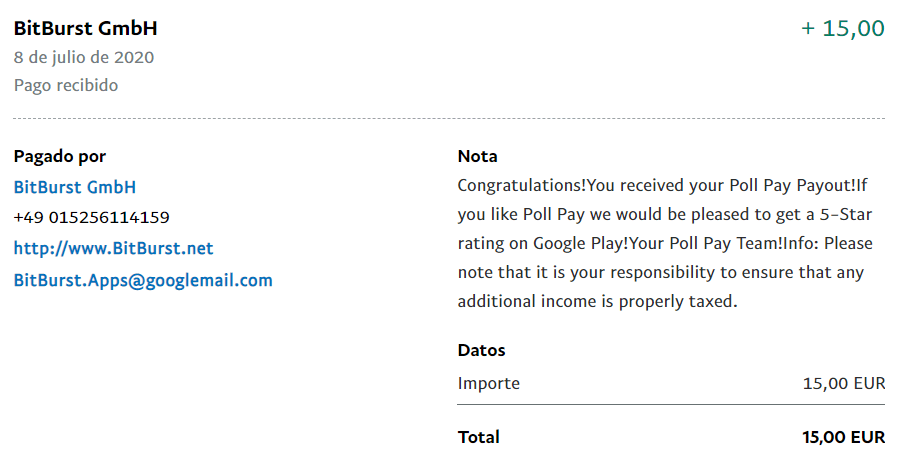Click the divider line above Total
The image size is (906, 476).
coord(671,405)
